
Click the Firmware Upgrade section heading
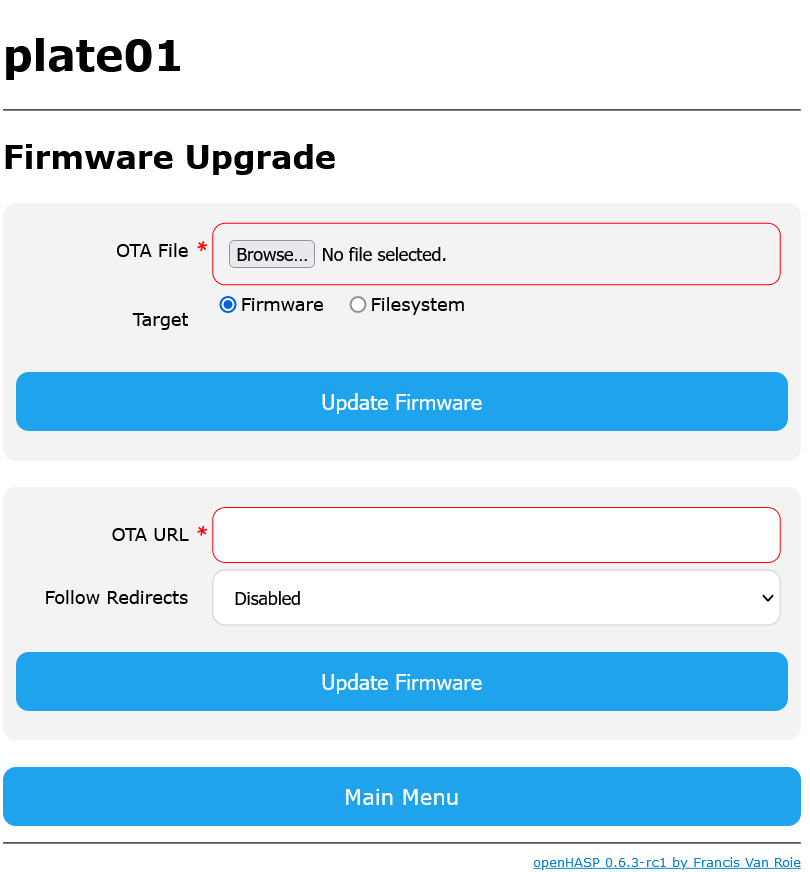click(170, 158)
